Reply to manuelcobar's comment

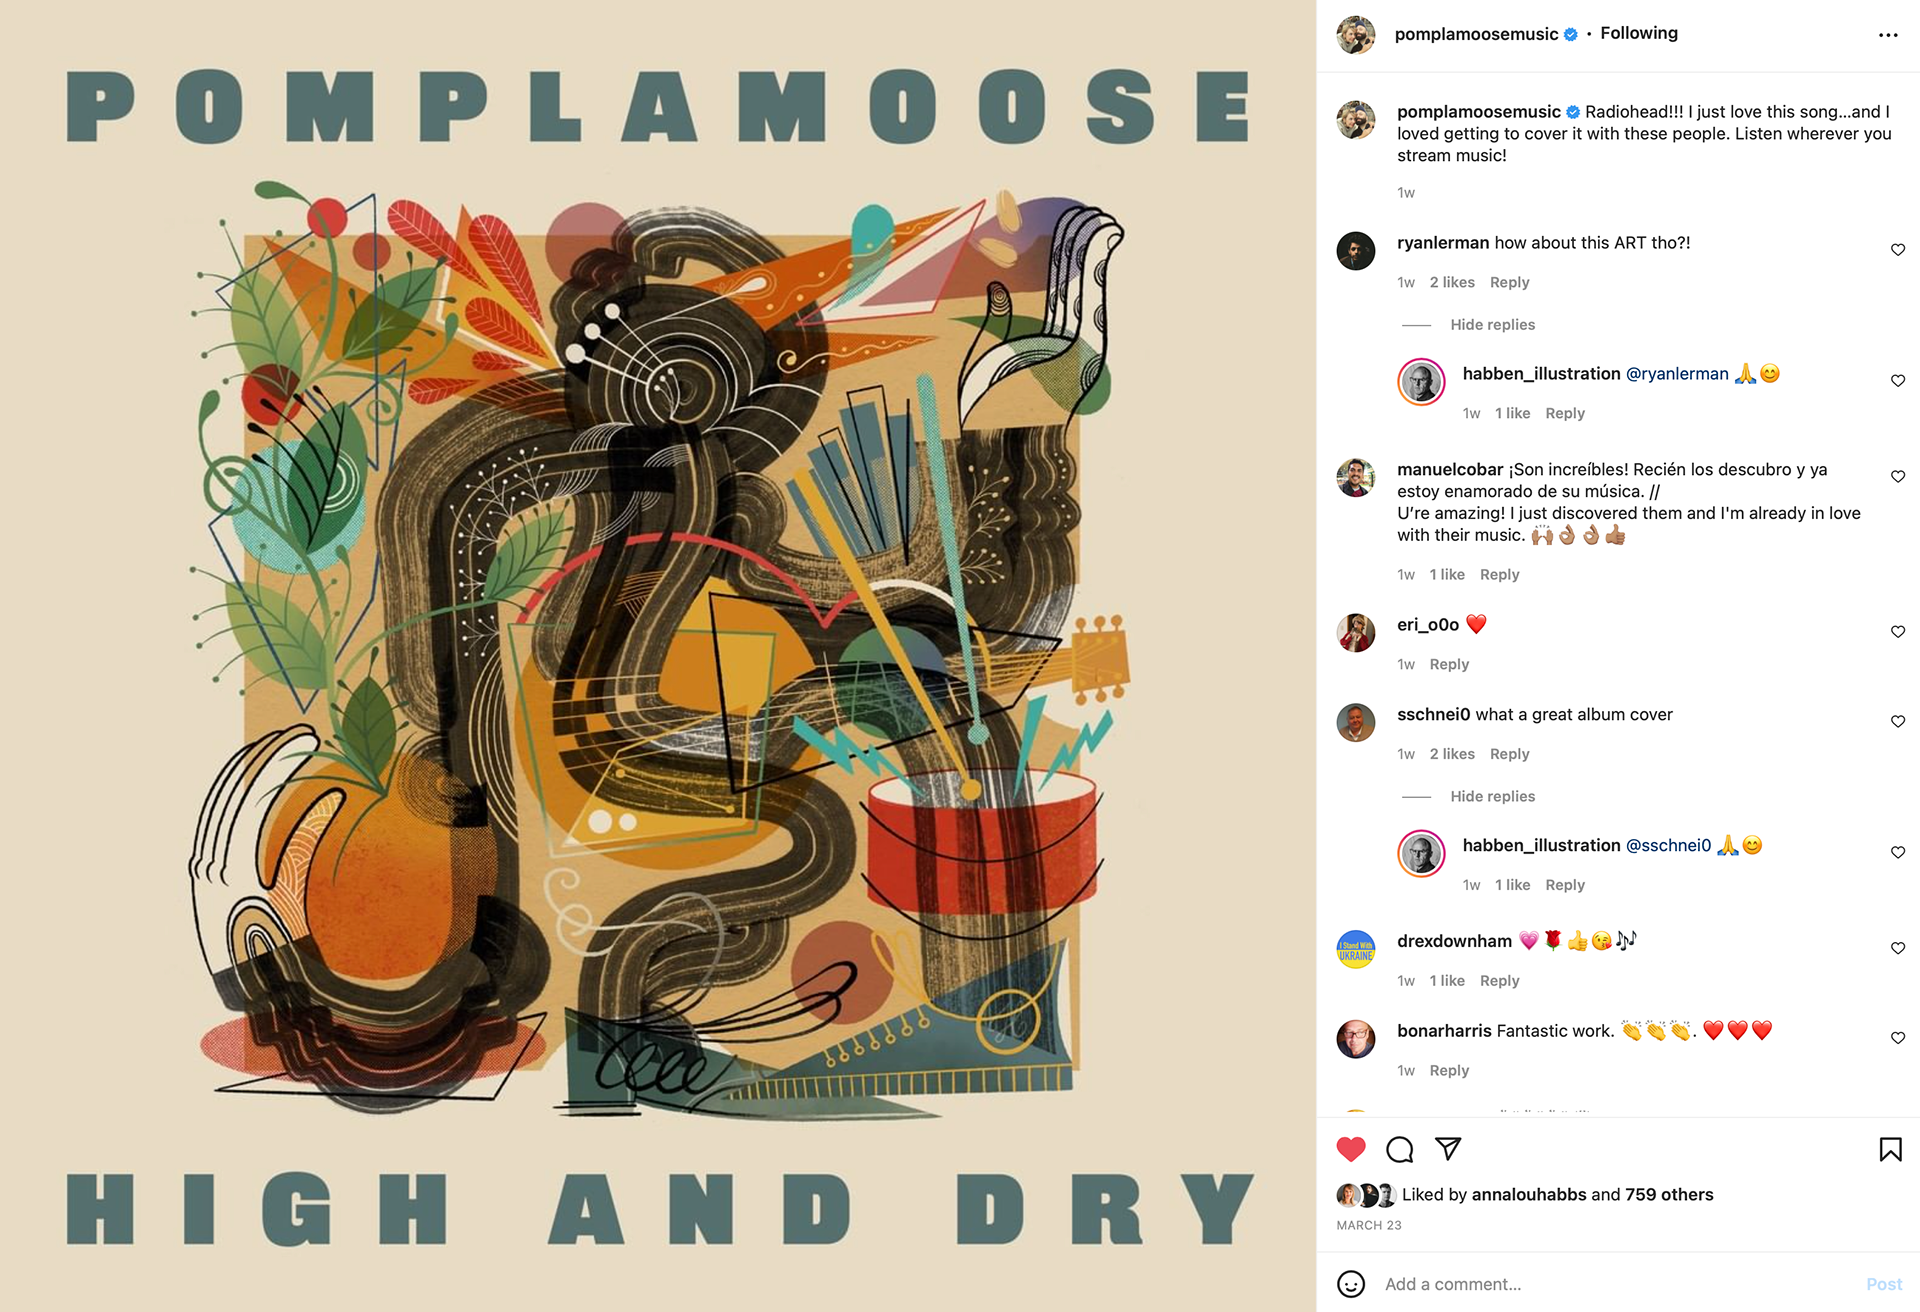coord(1499,575)
